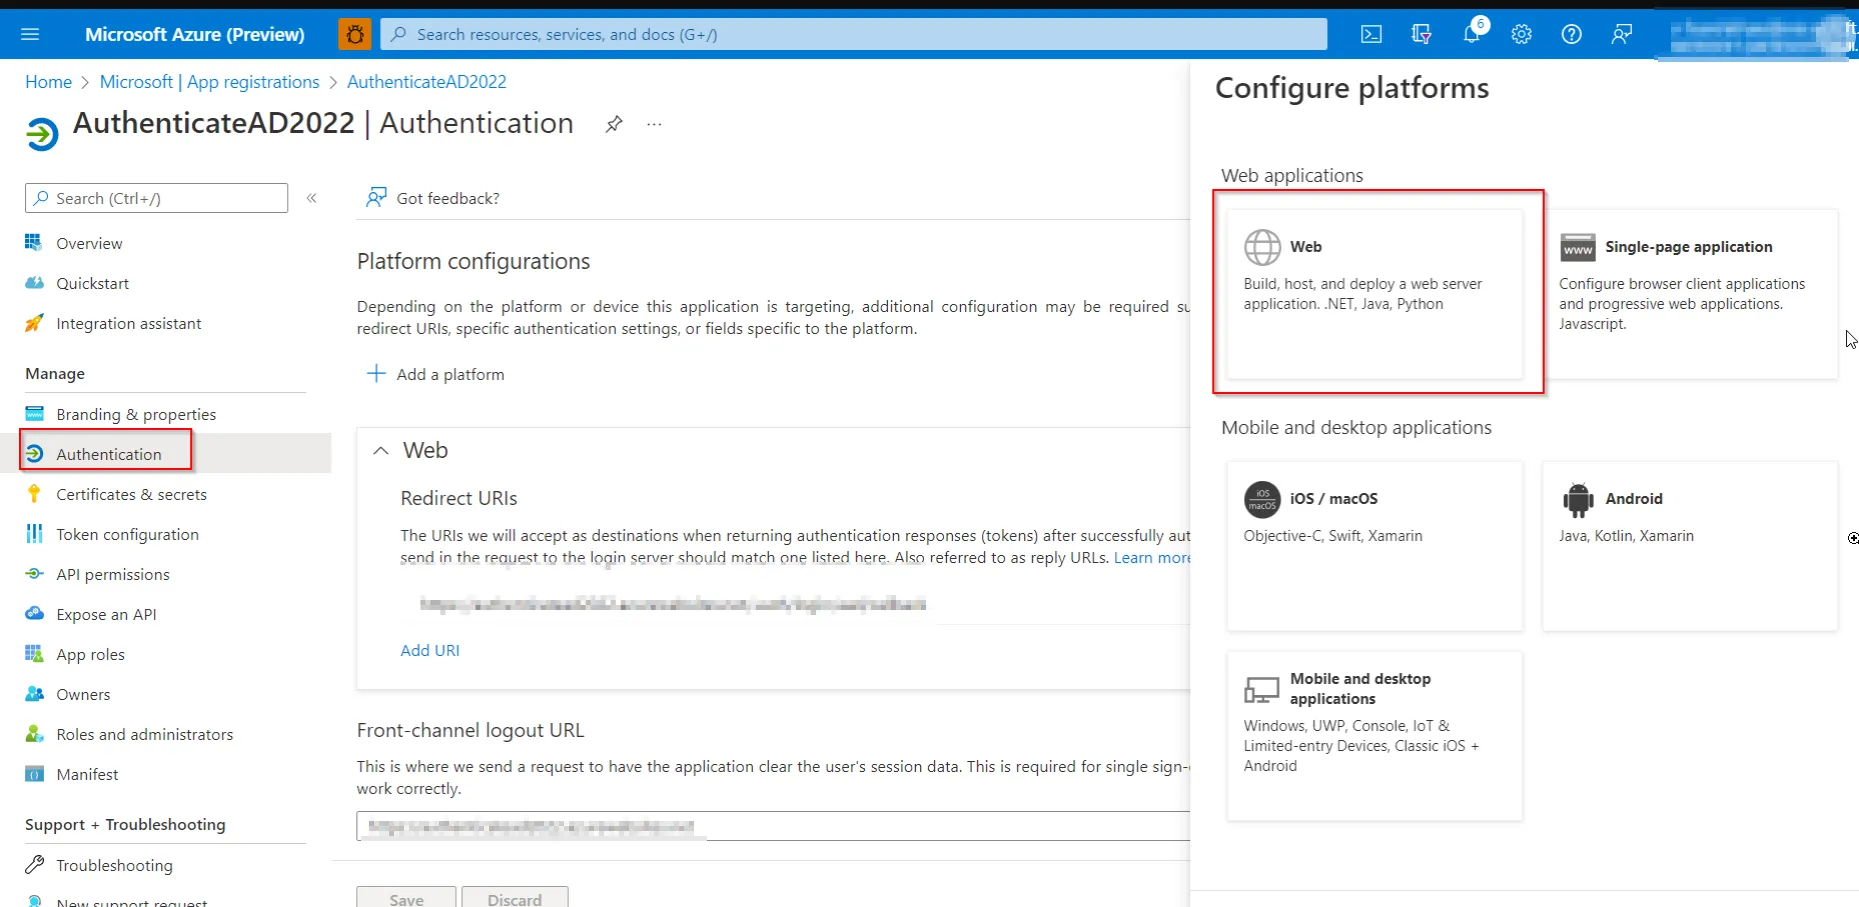Screen dimensions: 1859x907
Task: Choose Mobile and desktop applications card
Action: [x=1375, y=736]
